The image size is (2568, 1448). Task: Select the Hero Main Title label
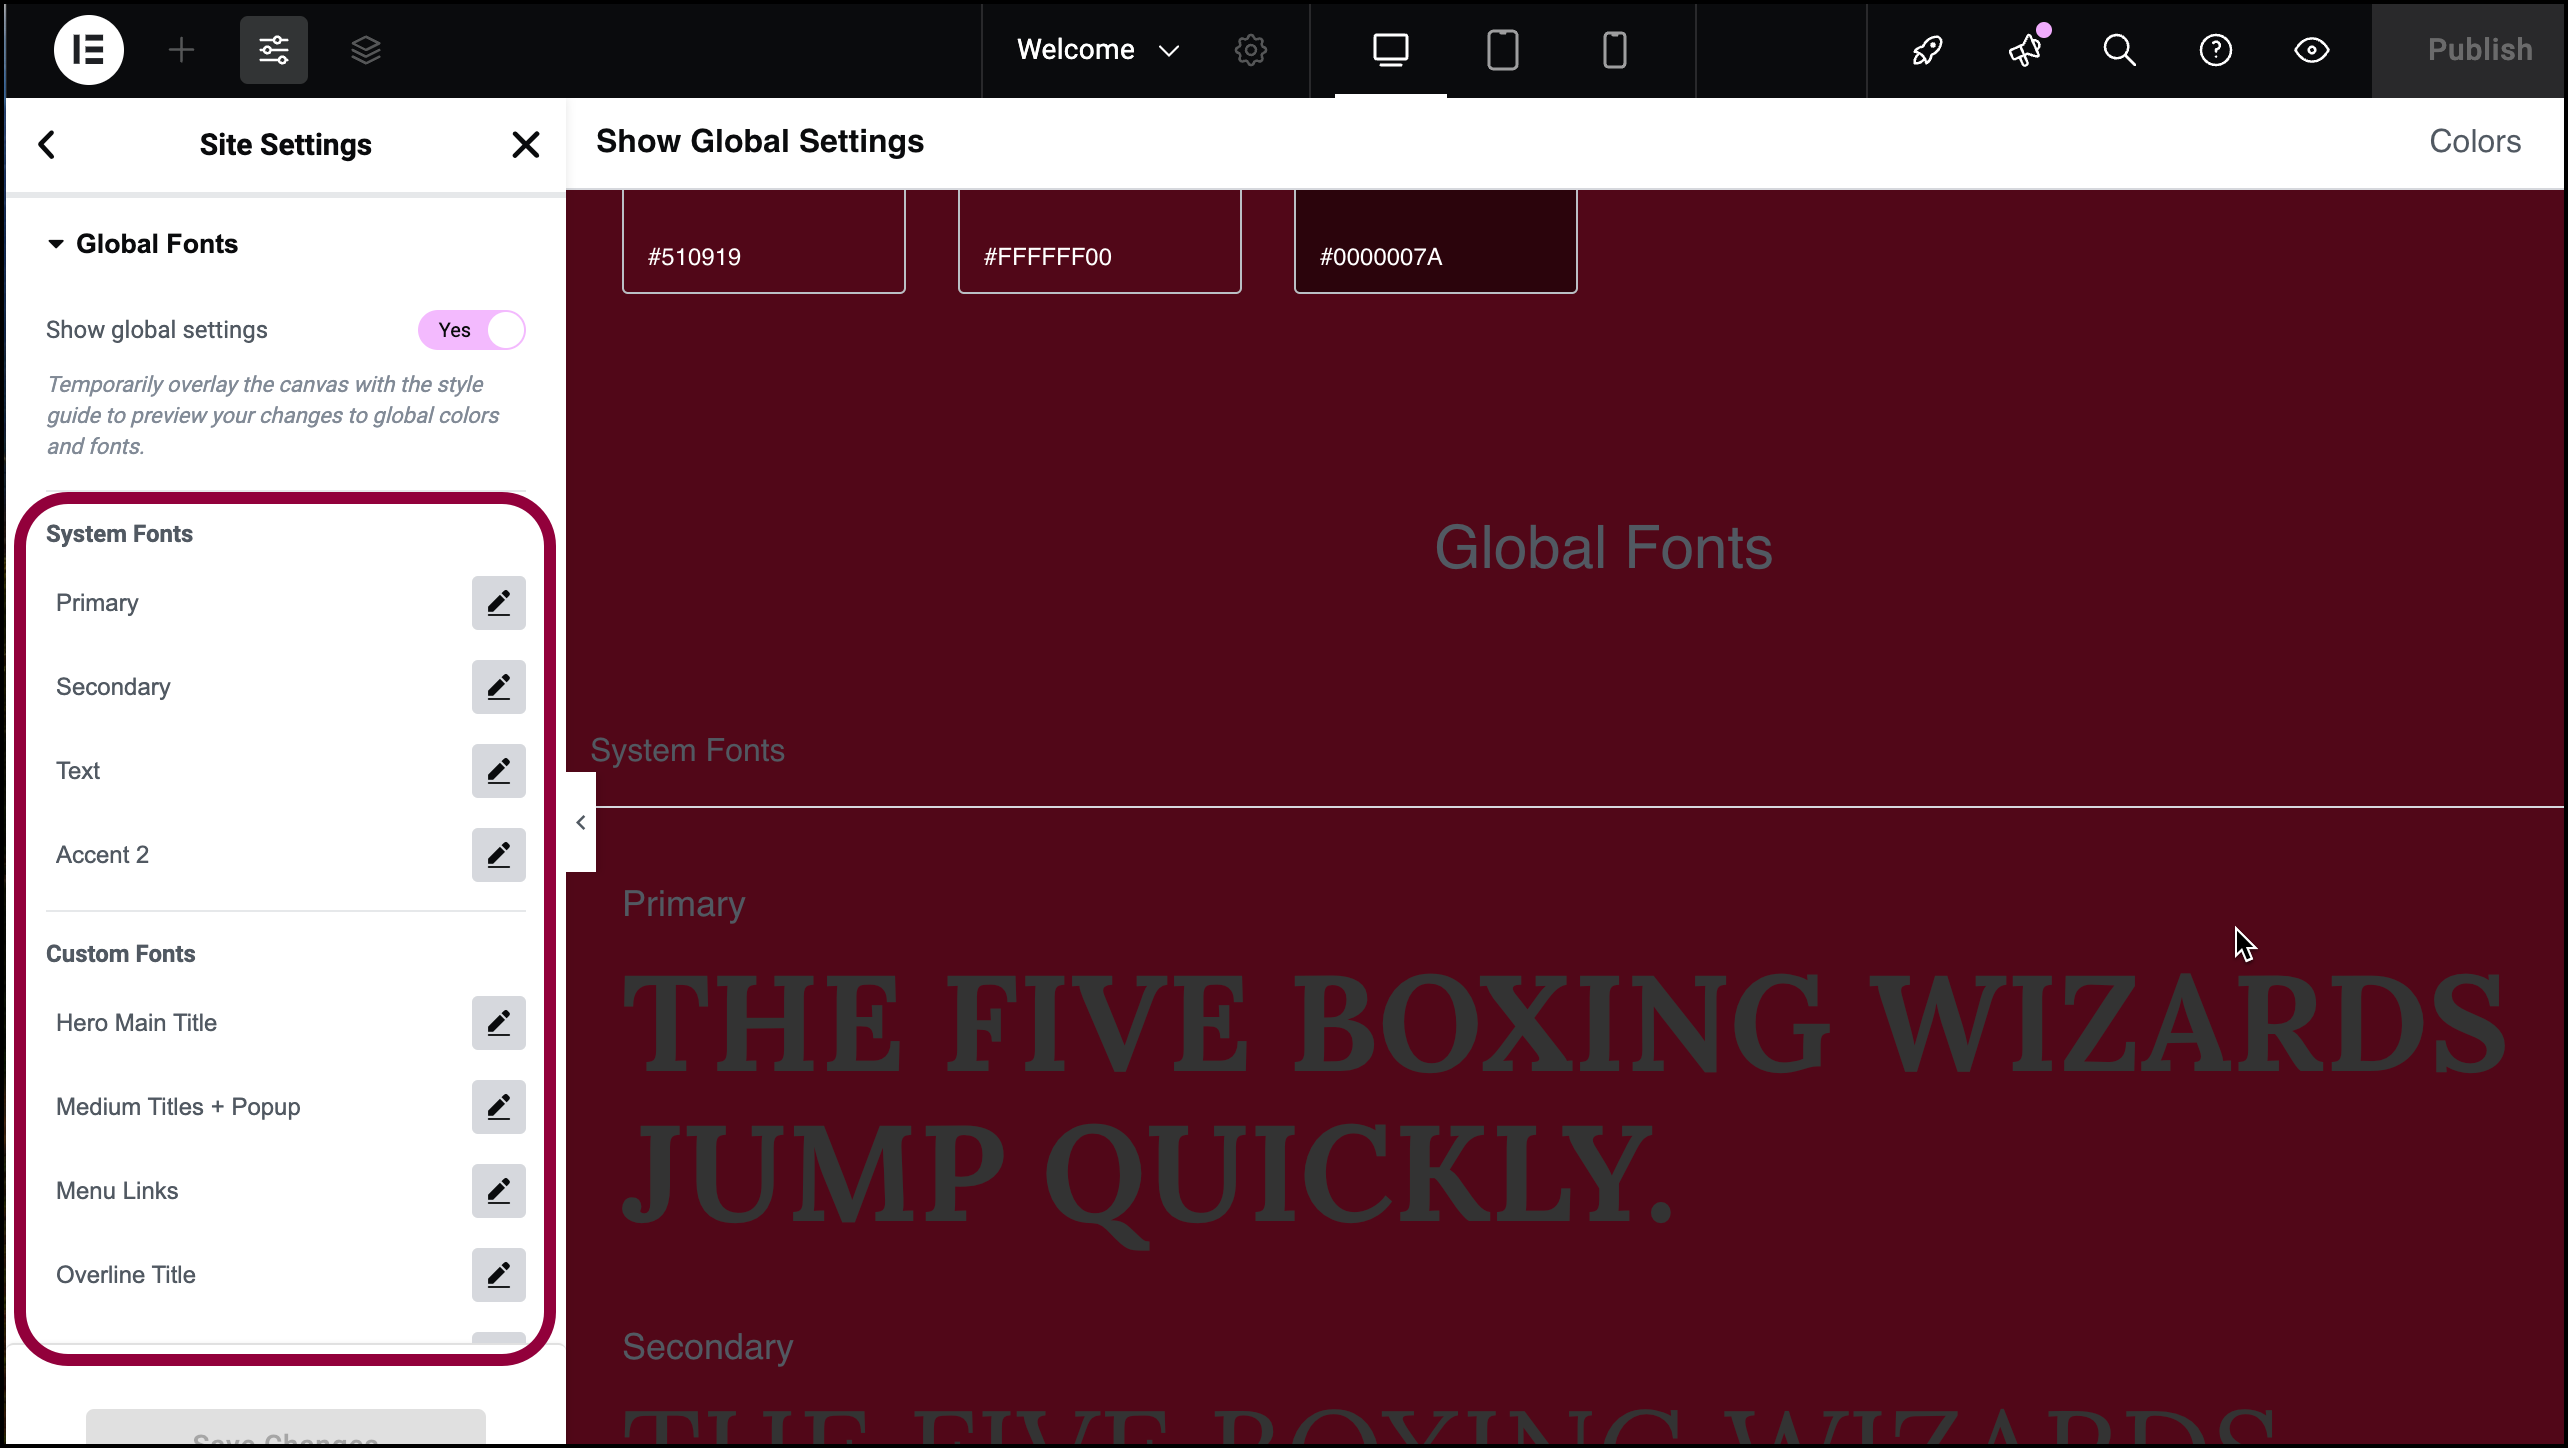(136, 1023)
